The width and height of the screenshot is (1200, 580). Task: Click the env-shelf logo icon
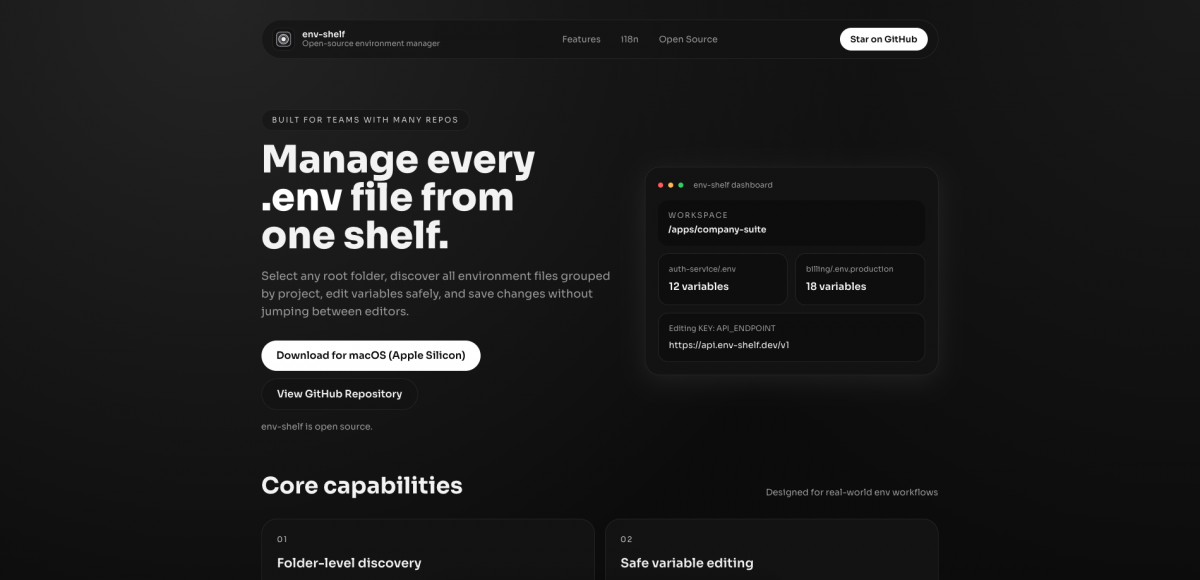284,39
